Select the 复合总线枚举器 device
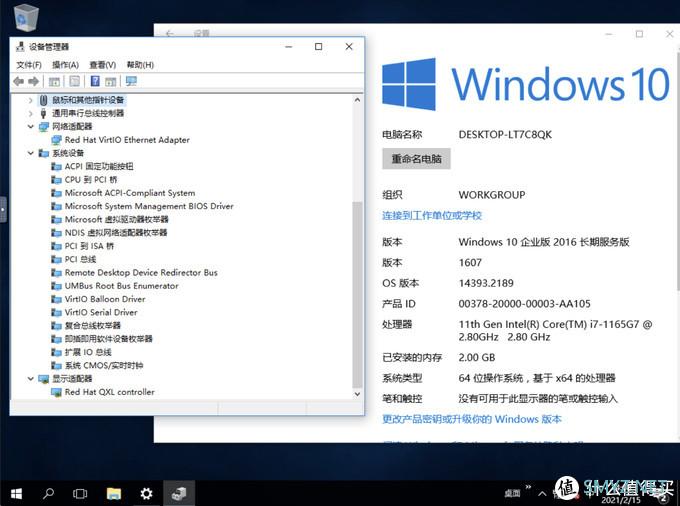Viewport: 680px width, 506px height. point(92,326)
